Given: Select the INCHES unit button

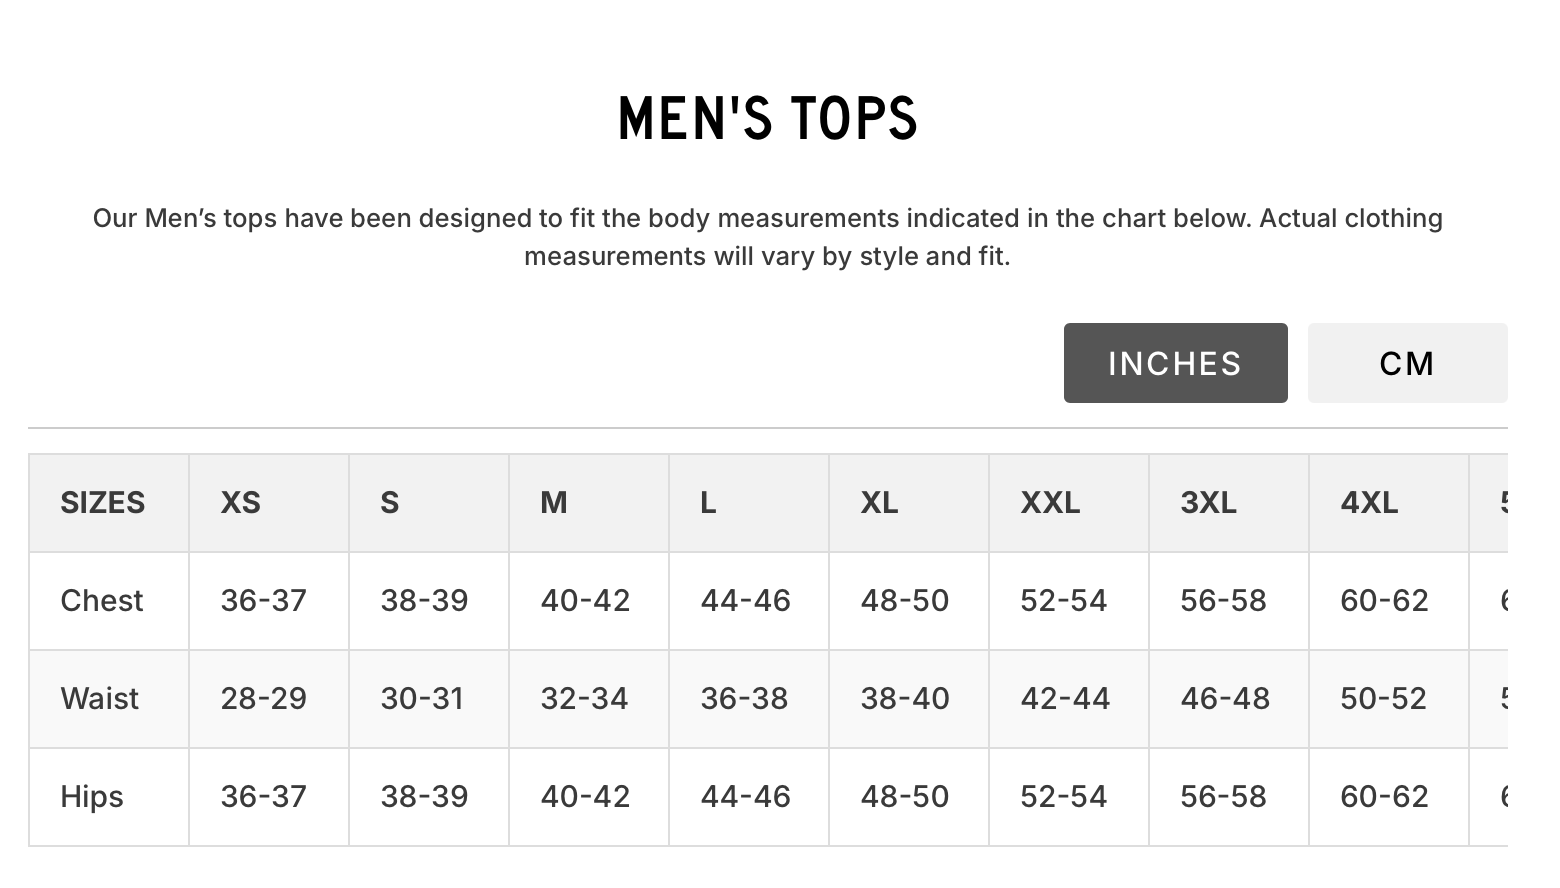Looking at the screenshot, I should click(x=1175, y=363).
